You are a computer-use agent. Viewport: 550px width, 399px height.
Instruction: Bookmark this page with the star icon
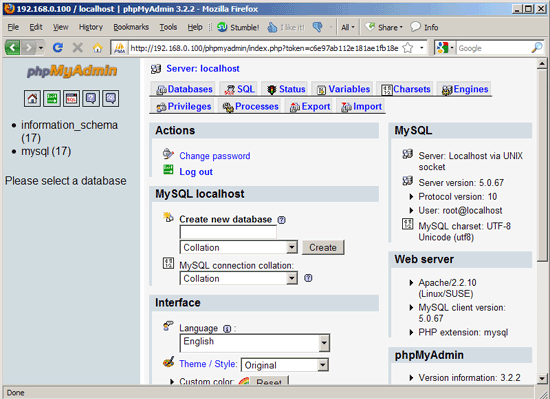(408, 48)
